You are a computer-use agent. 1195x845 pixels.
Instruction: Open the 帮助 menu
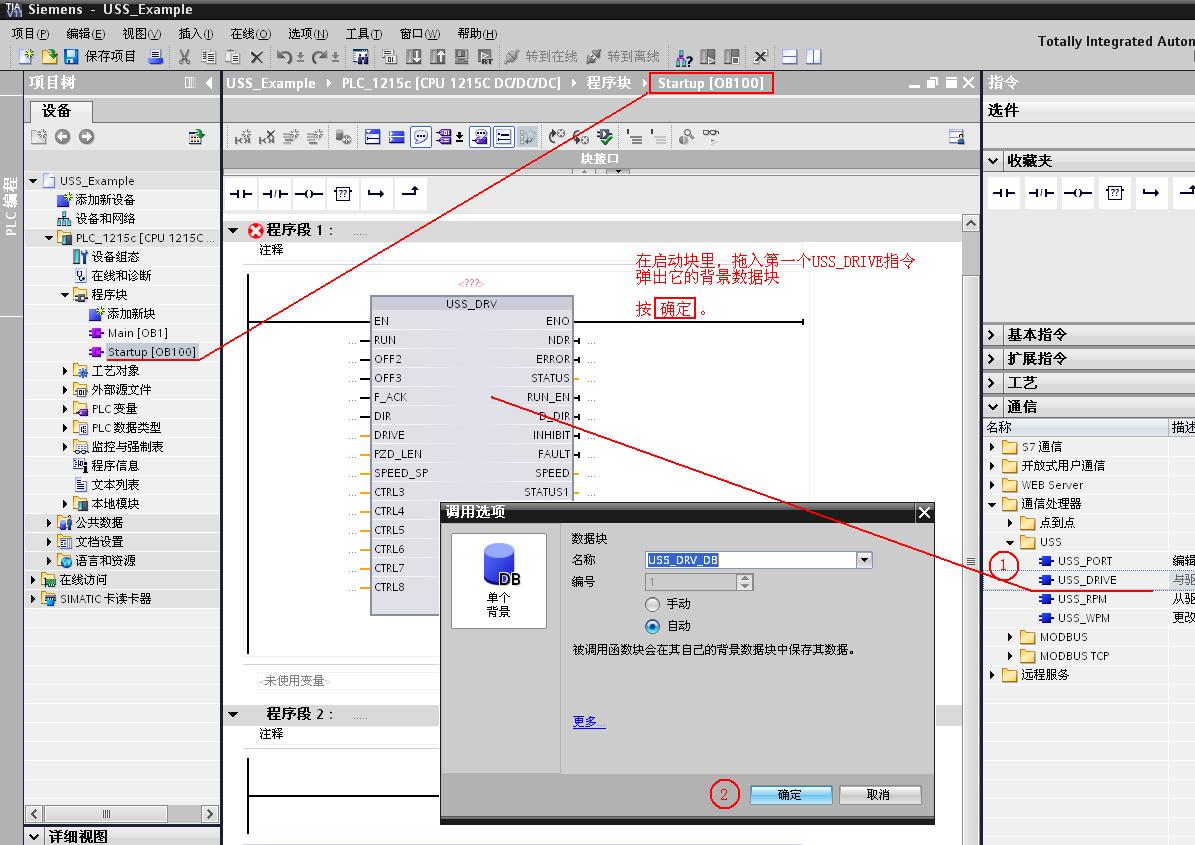point(477,34)
